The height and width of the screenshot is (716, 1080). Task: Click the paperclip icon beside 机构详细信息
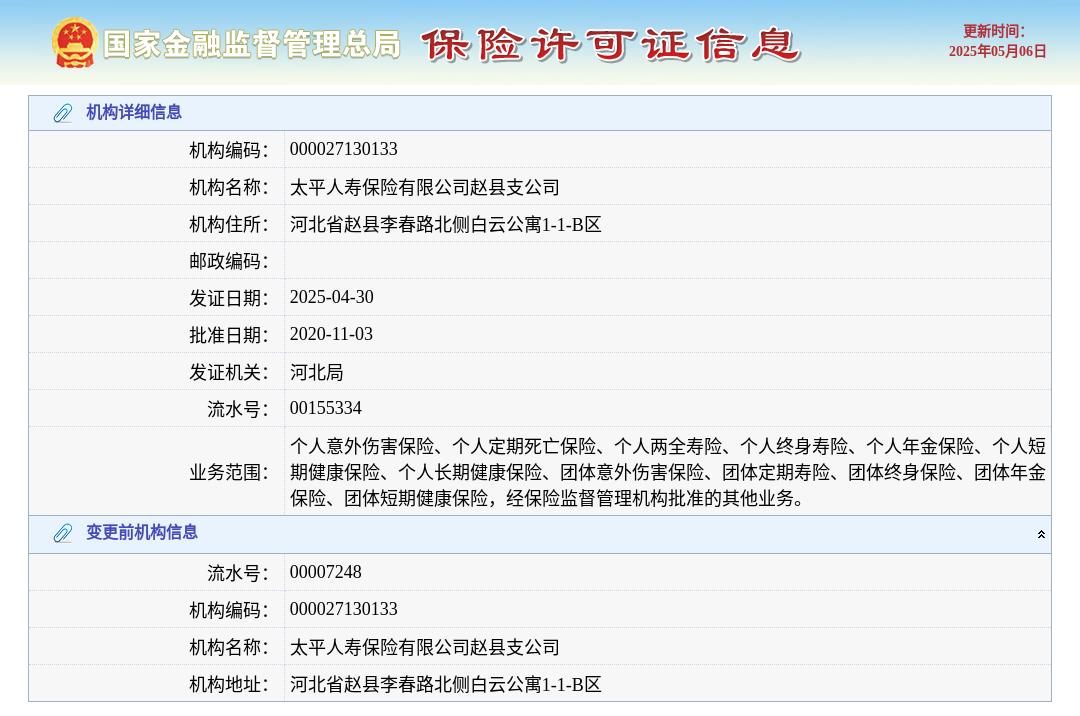tap(63, 113)
